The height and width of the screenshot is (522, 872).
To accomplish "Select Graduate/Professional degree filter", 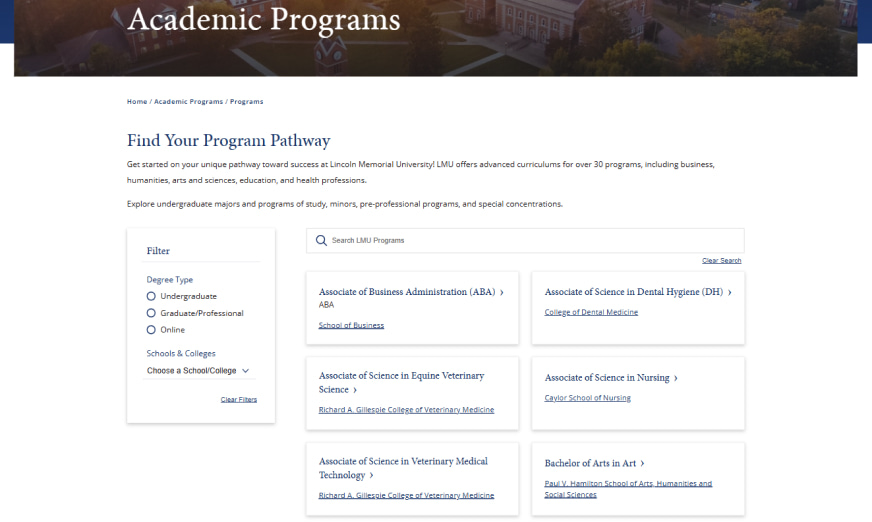I will click(151, 313).
